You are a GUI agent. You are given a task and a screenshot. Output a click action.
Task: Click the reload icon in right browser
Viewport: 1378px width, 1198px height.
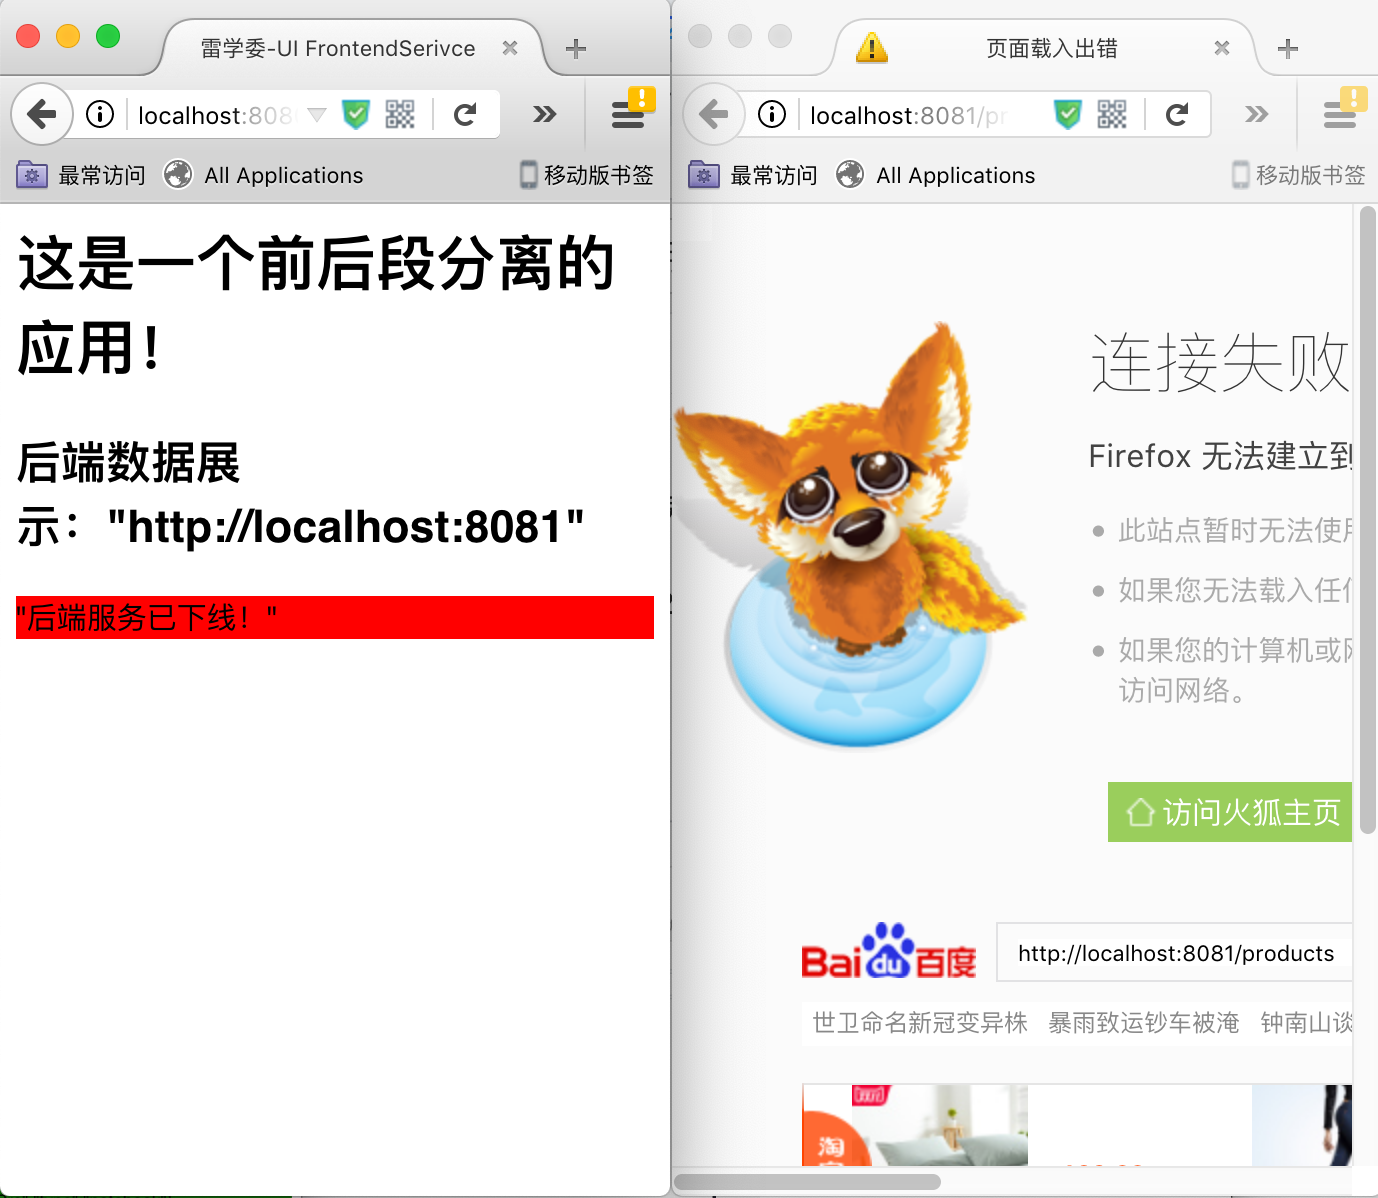click(x=1177, y=114)
